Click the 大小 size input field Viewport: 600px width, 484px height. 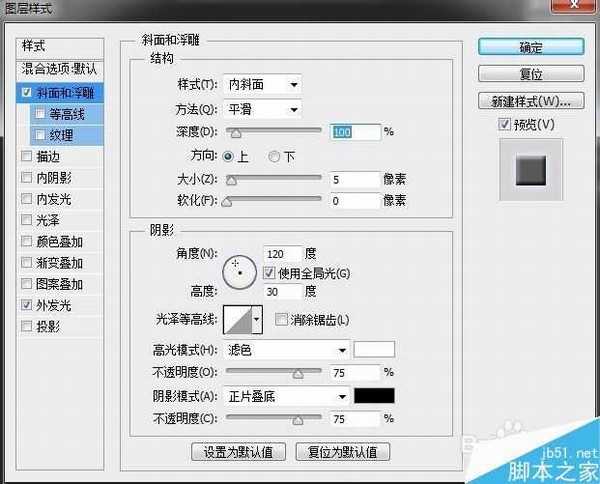[x=355, y=179]
